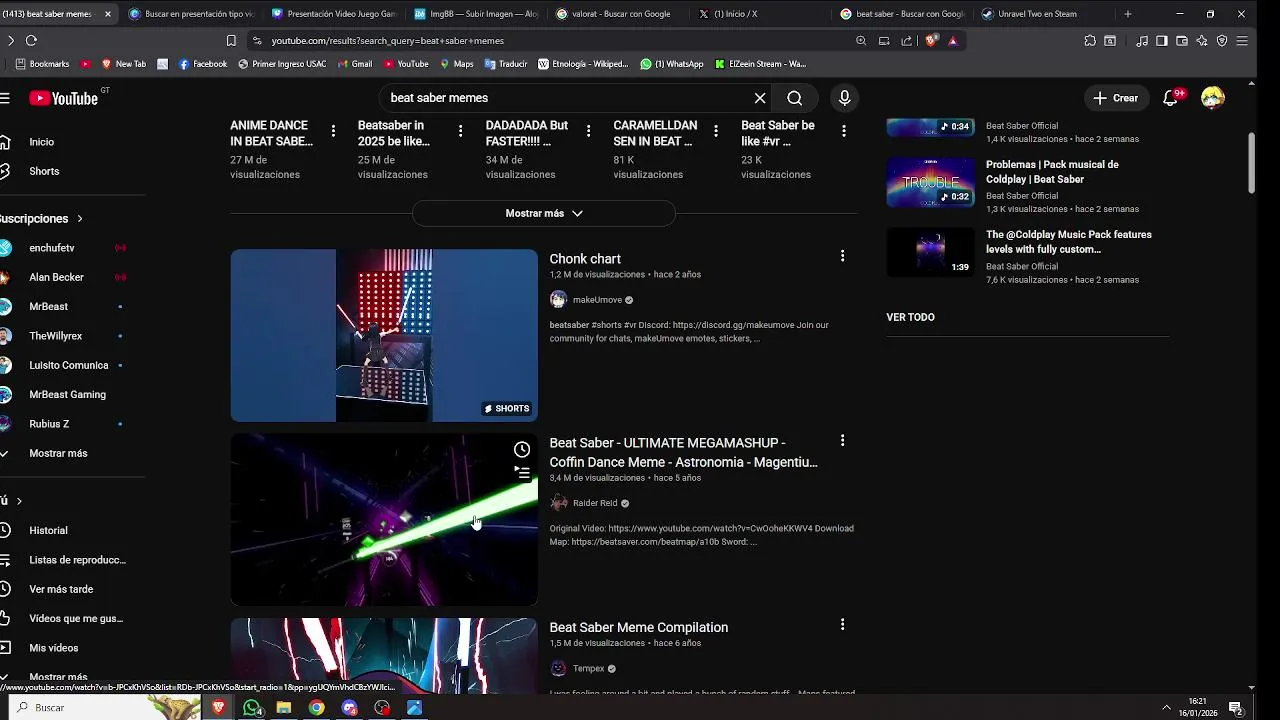Click the page vertical scrollbar thumb

(x=1251, y=163)
